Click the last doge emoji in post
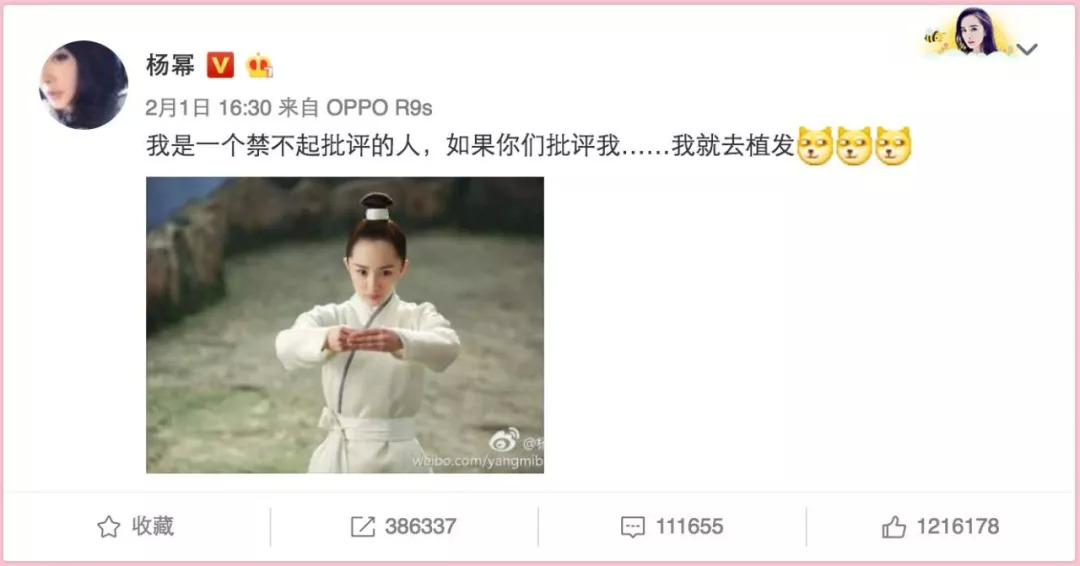Screen dimensions: 1080x566 [x=893, y=145]
